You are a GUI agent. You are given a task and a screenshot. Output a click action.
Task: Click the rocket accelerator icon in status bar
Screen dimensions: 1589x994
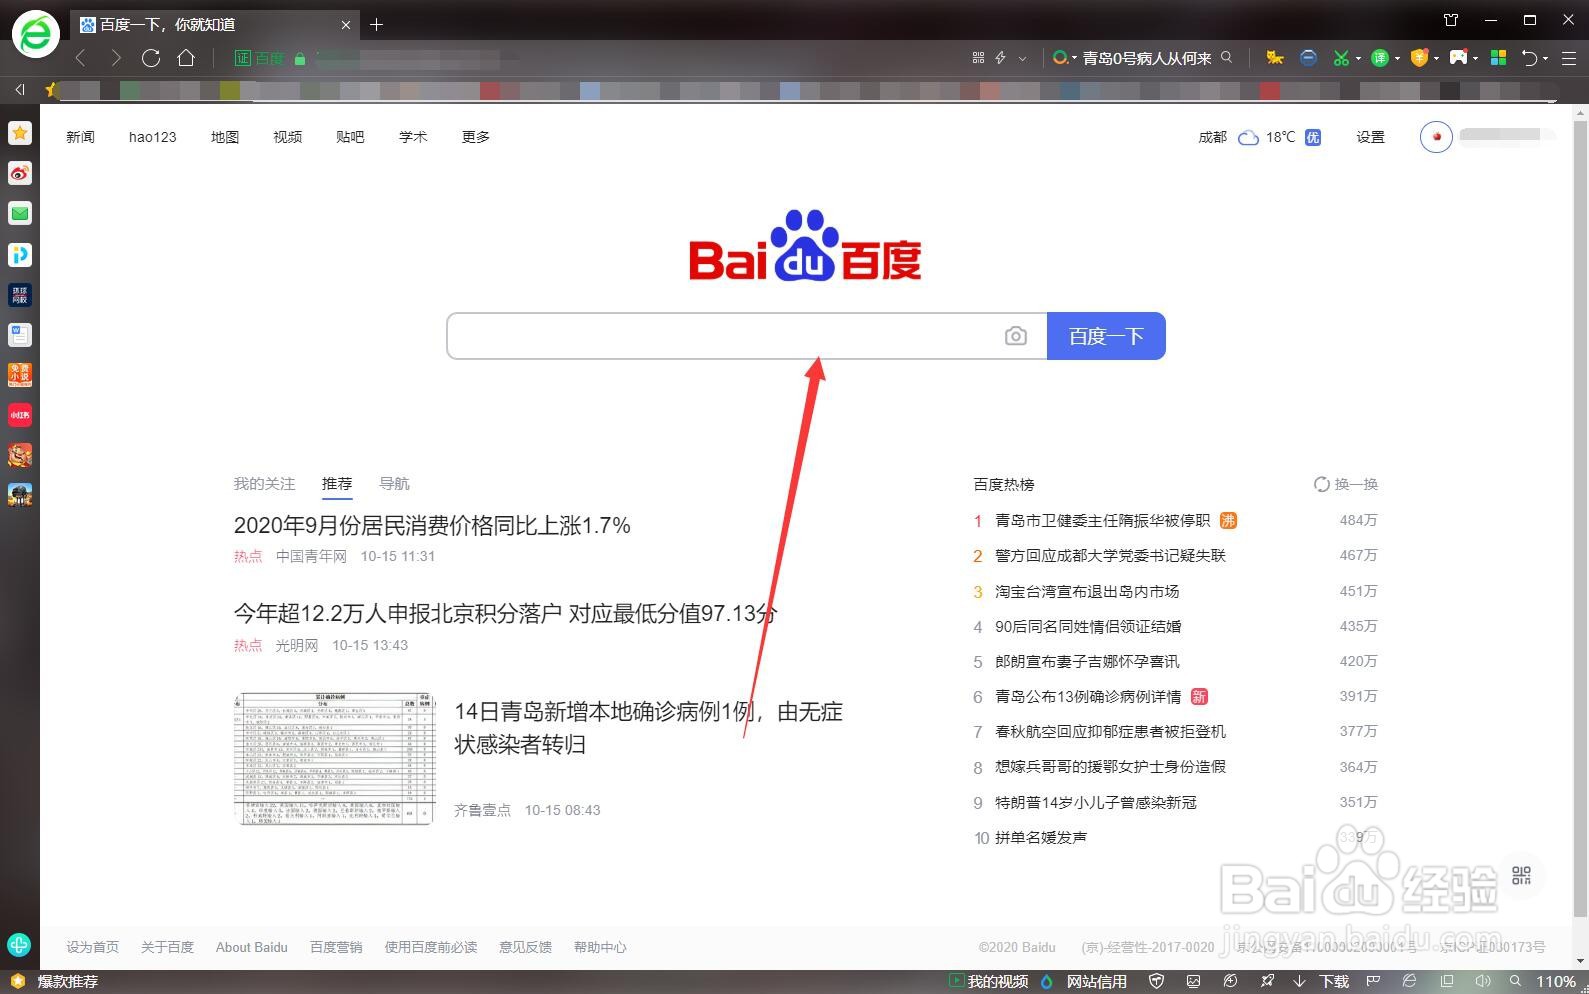pyautogui.click(x=1267, y=982)
